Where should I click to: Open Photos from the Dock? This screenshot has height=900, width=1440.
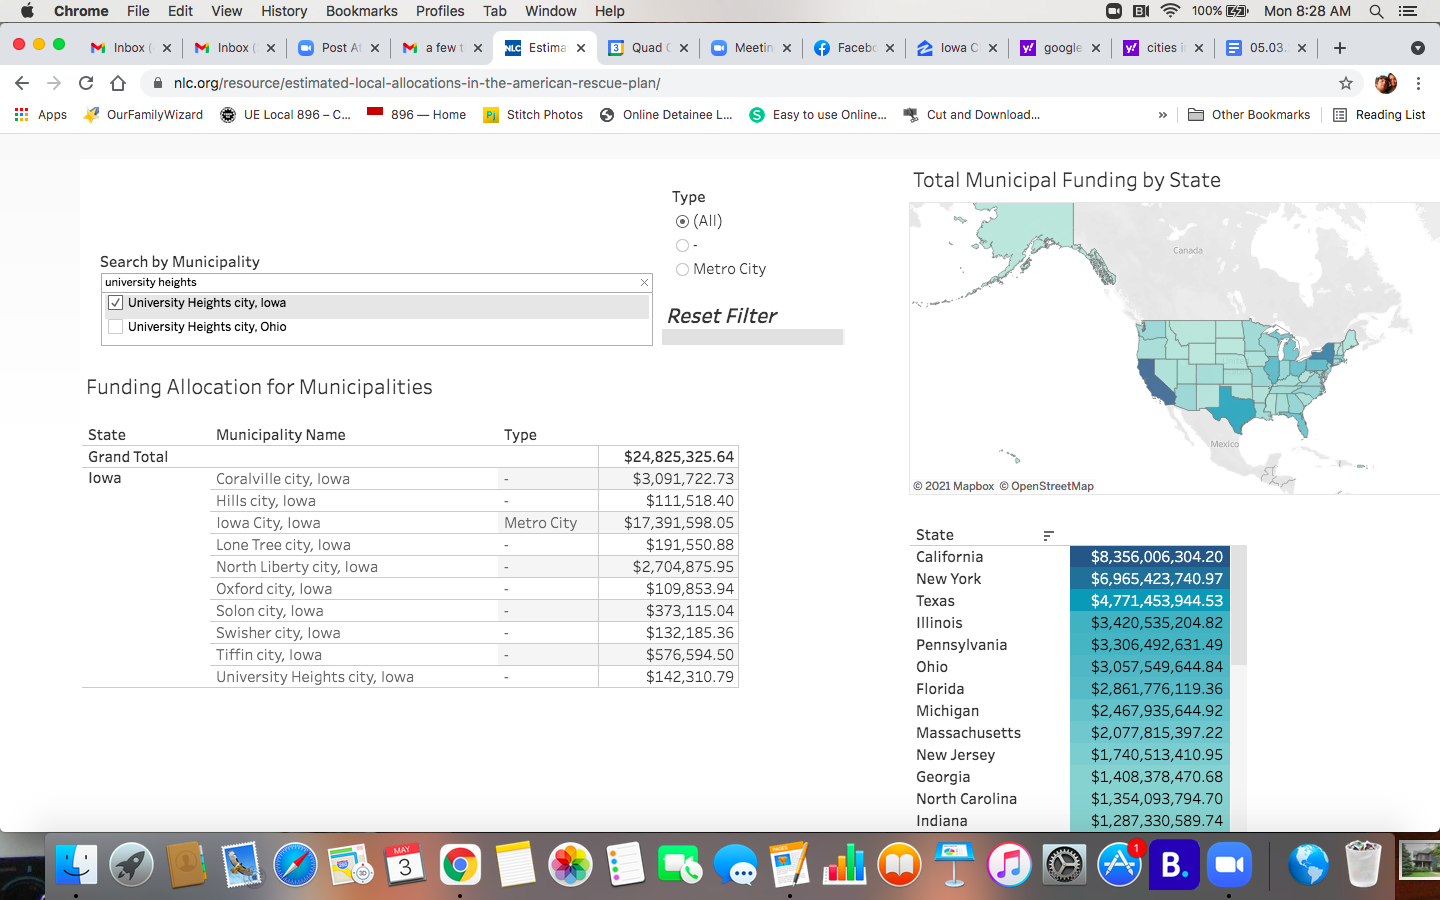(x=570, y=865)
